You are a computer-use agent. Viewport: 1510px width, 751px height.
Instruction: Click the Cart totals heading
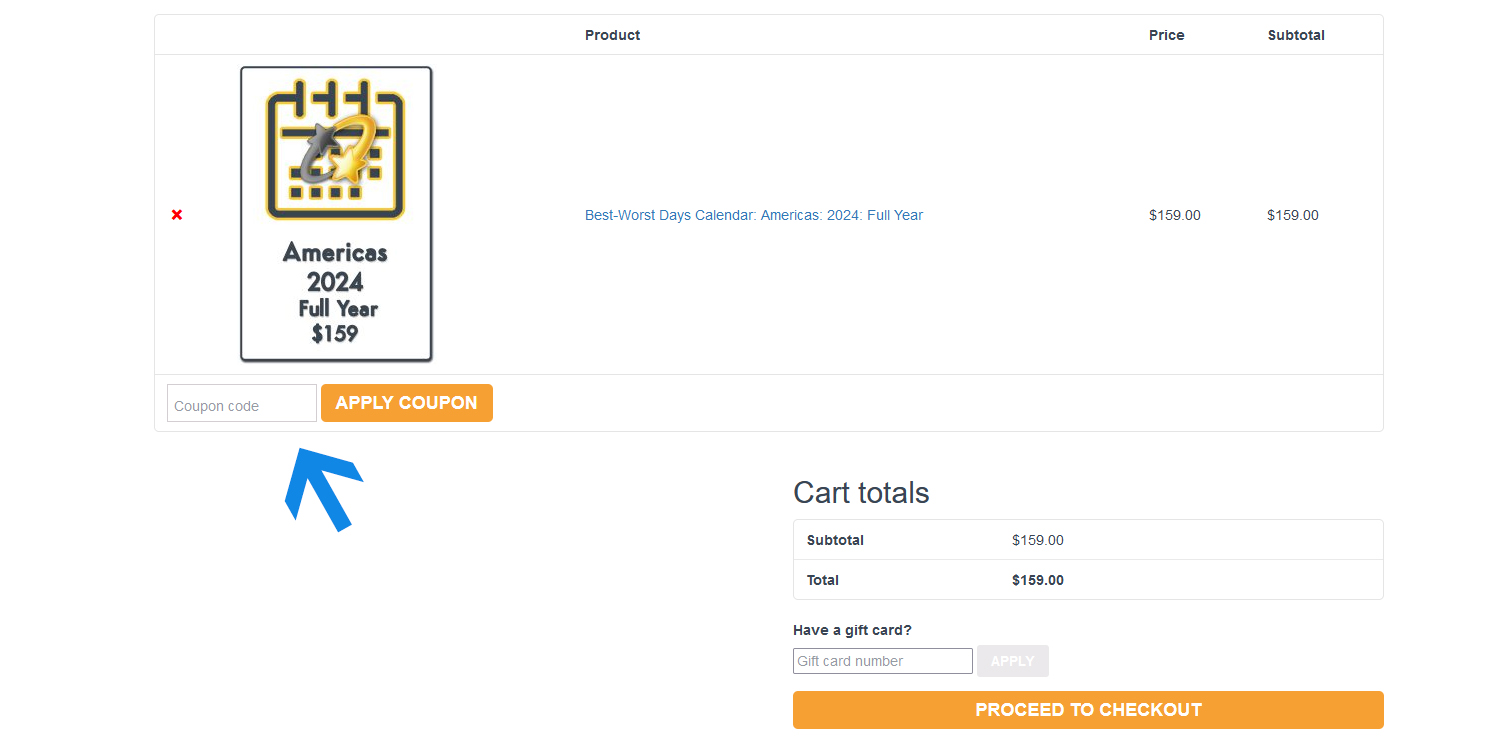click(x=861, y=493)
